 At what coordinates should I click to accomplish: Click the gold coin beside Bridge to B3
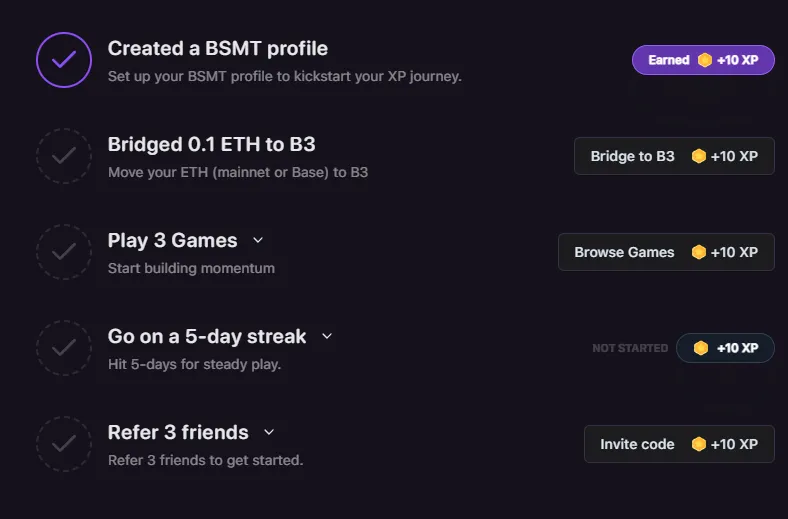[699, 156]
